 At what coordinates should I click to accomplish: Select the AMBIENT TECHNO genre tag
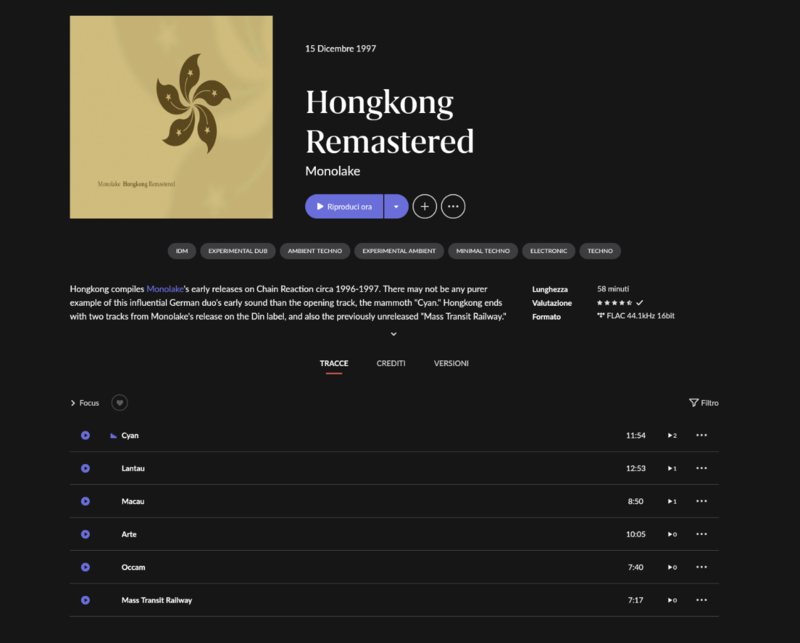[x=313, y=251]
